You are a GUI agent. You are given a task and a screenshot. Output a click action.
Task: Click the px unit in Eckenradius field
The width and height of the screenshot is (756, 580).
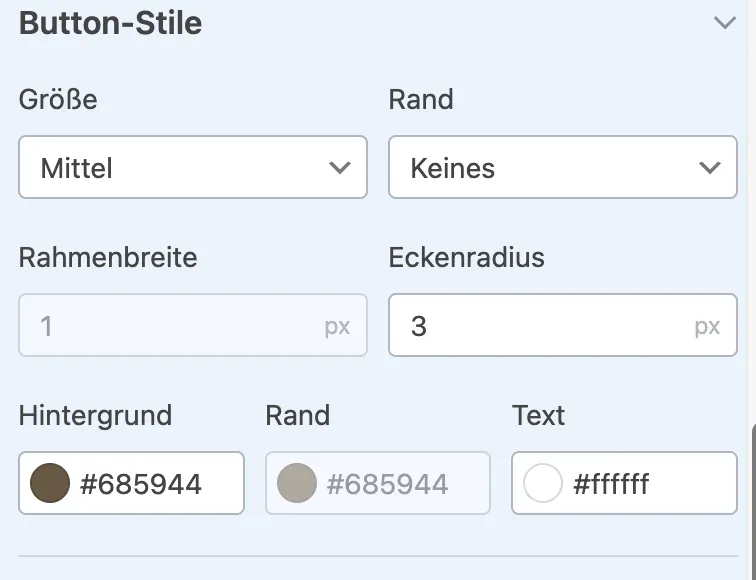tap(707, 326)
